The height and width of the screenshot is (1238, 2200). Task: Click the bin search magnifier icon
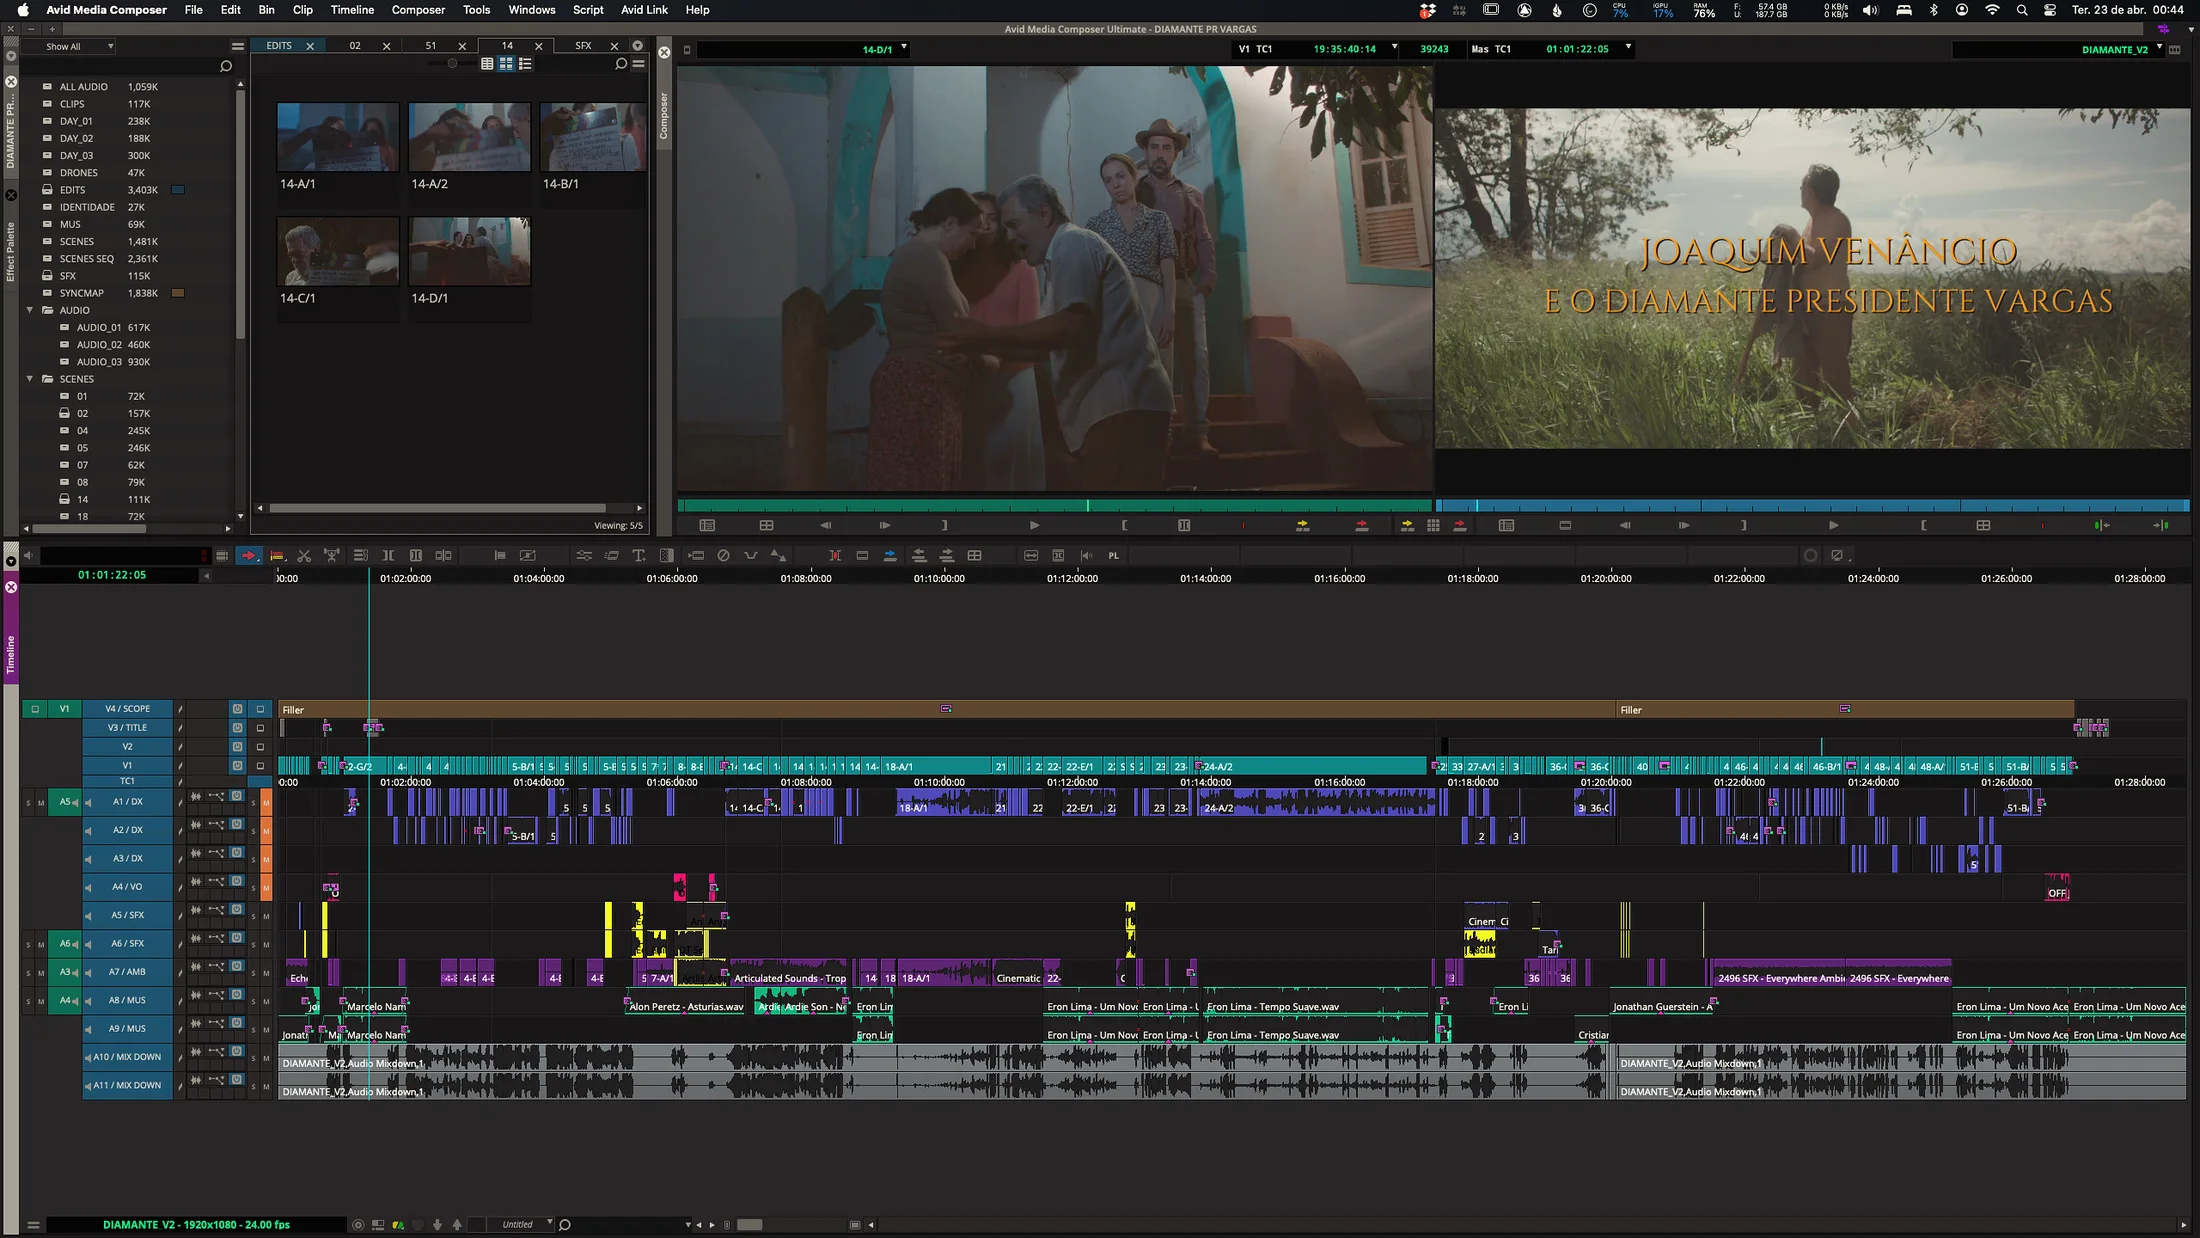click(620, 64)
